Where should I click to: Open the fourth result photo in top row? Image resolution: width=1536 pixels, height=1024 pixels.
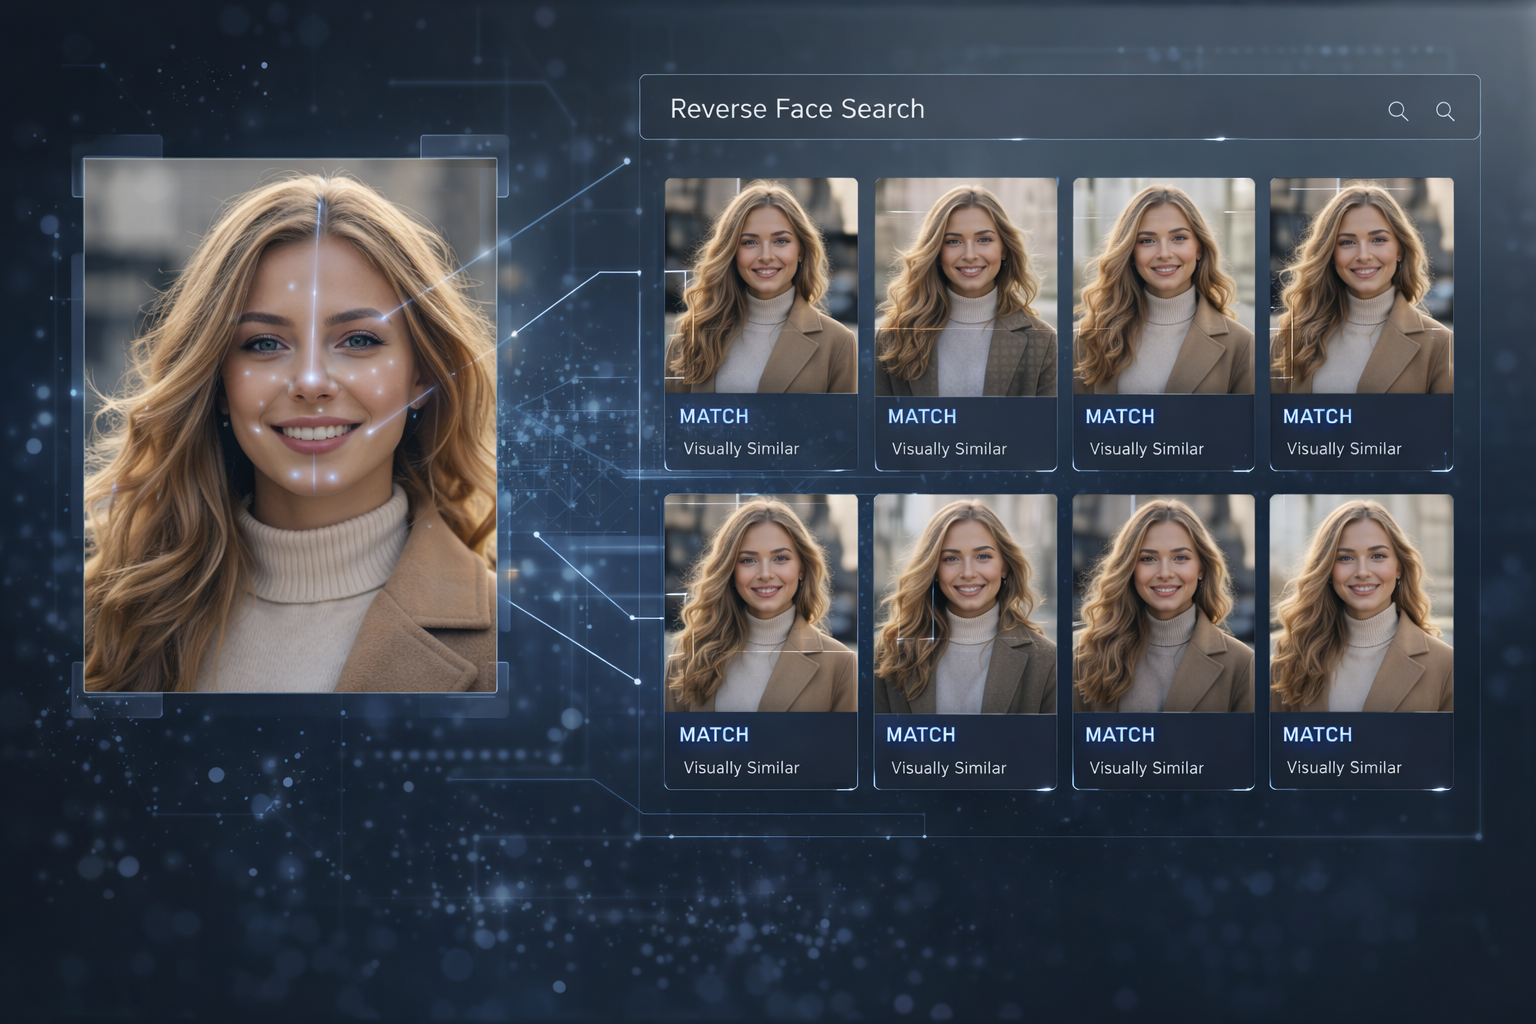coord(1361,286)
